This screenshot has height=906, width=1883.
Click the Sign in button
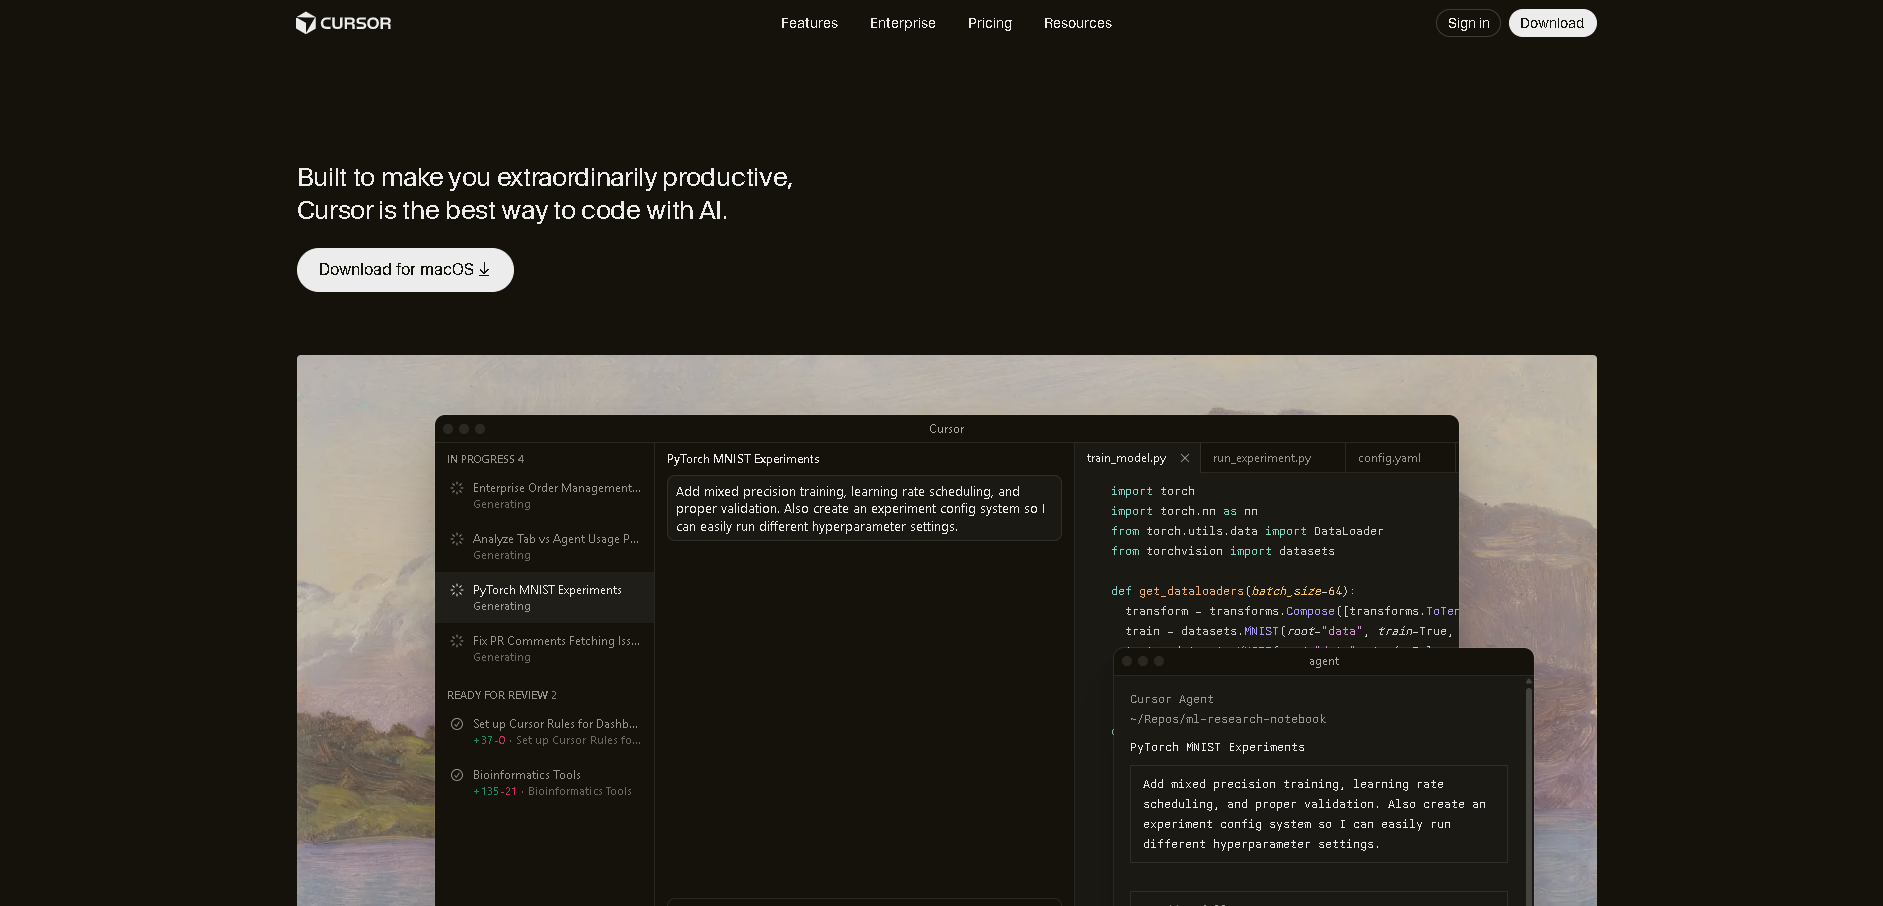click(1468, 23)
